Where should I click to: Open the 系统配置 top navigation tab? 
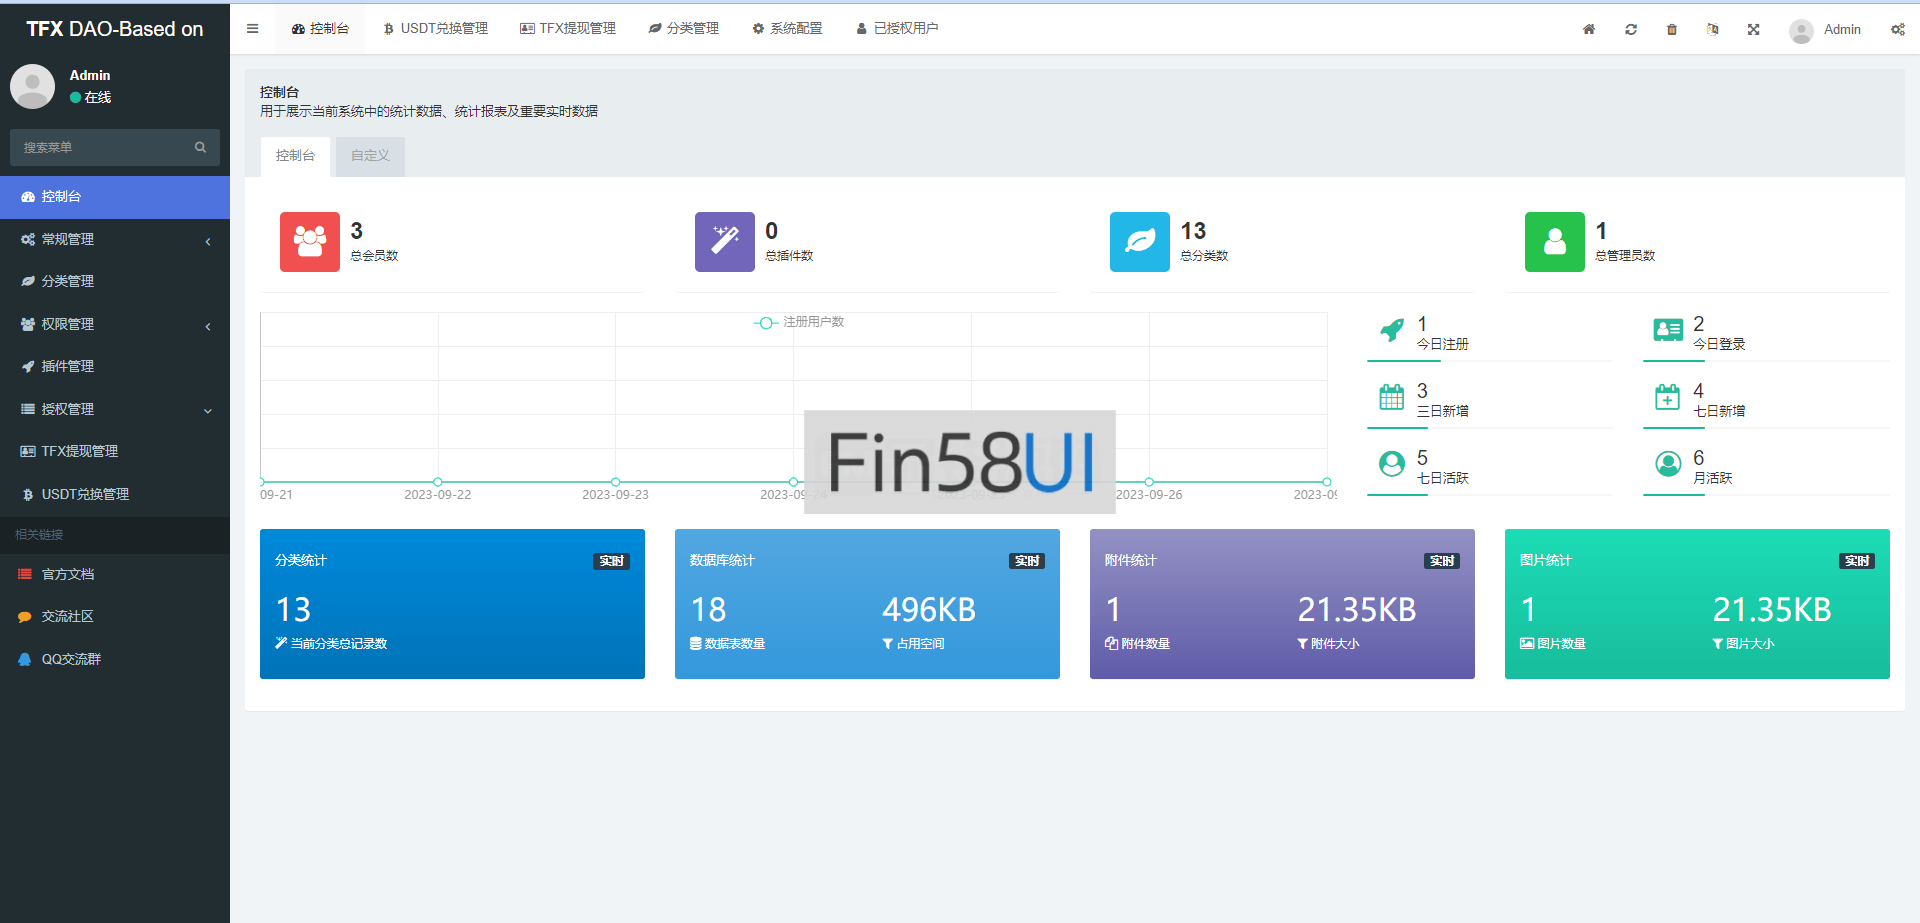point(787,29)
